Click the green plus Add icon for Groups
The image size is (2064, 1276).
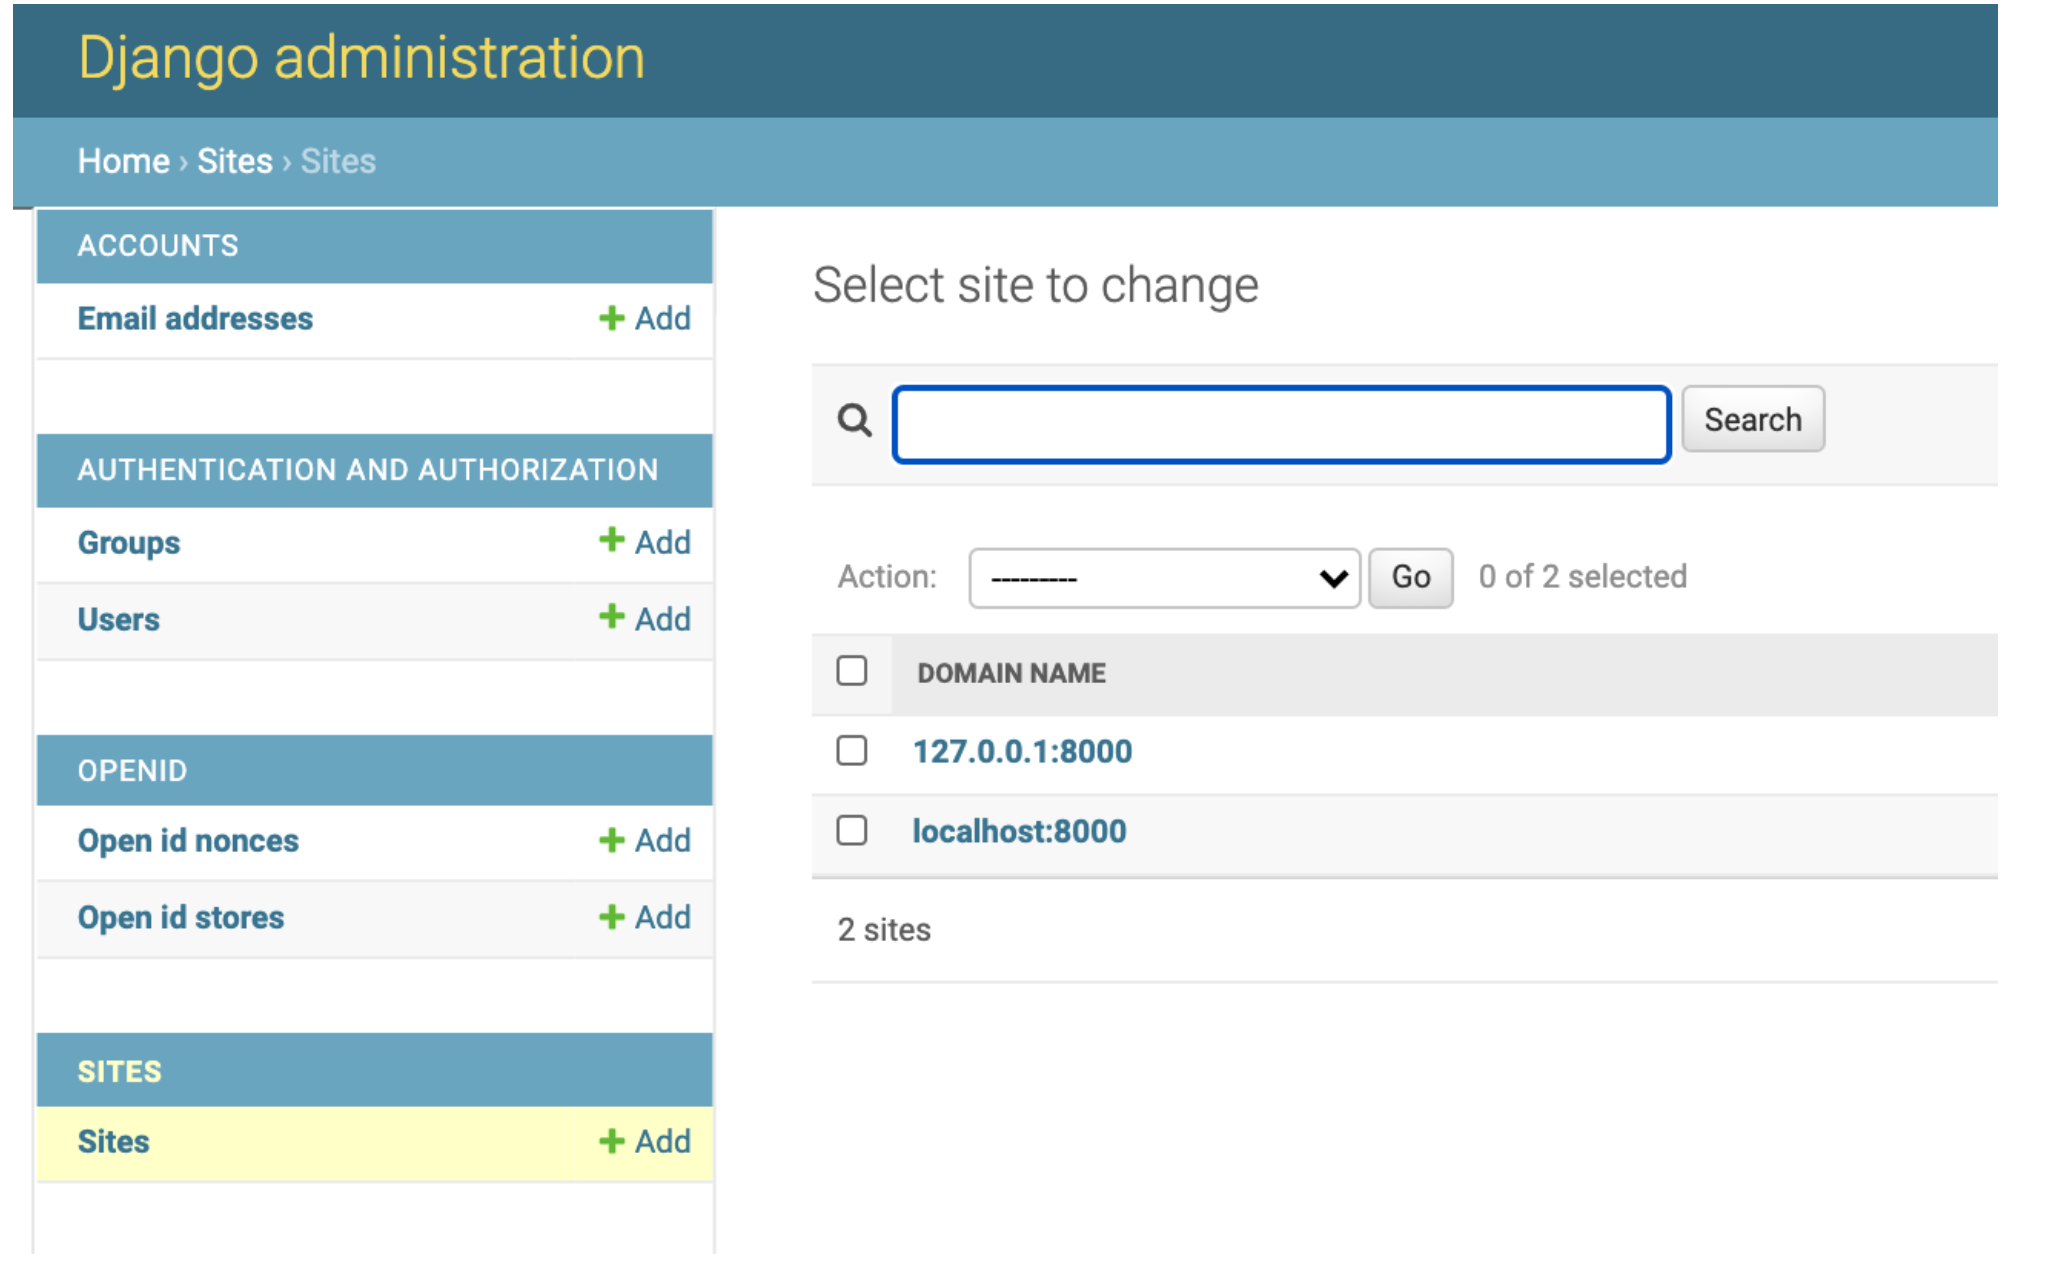click(x=611, y=541)
